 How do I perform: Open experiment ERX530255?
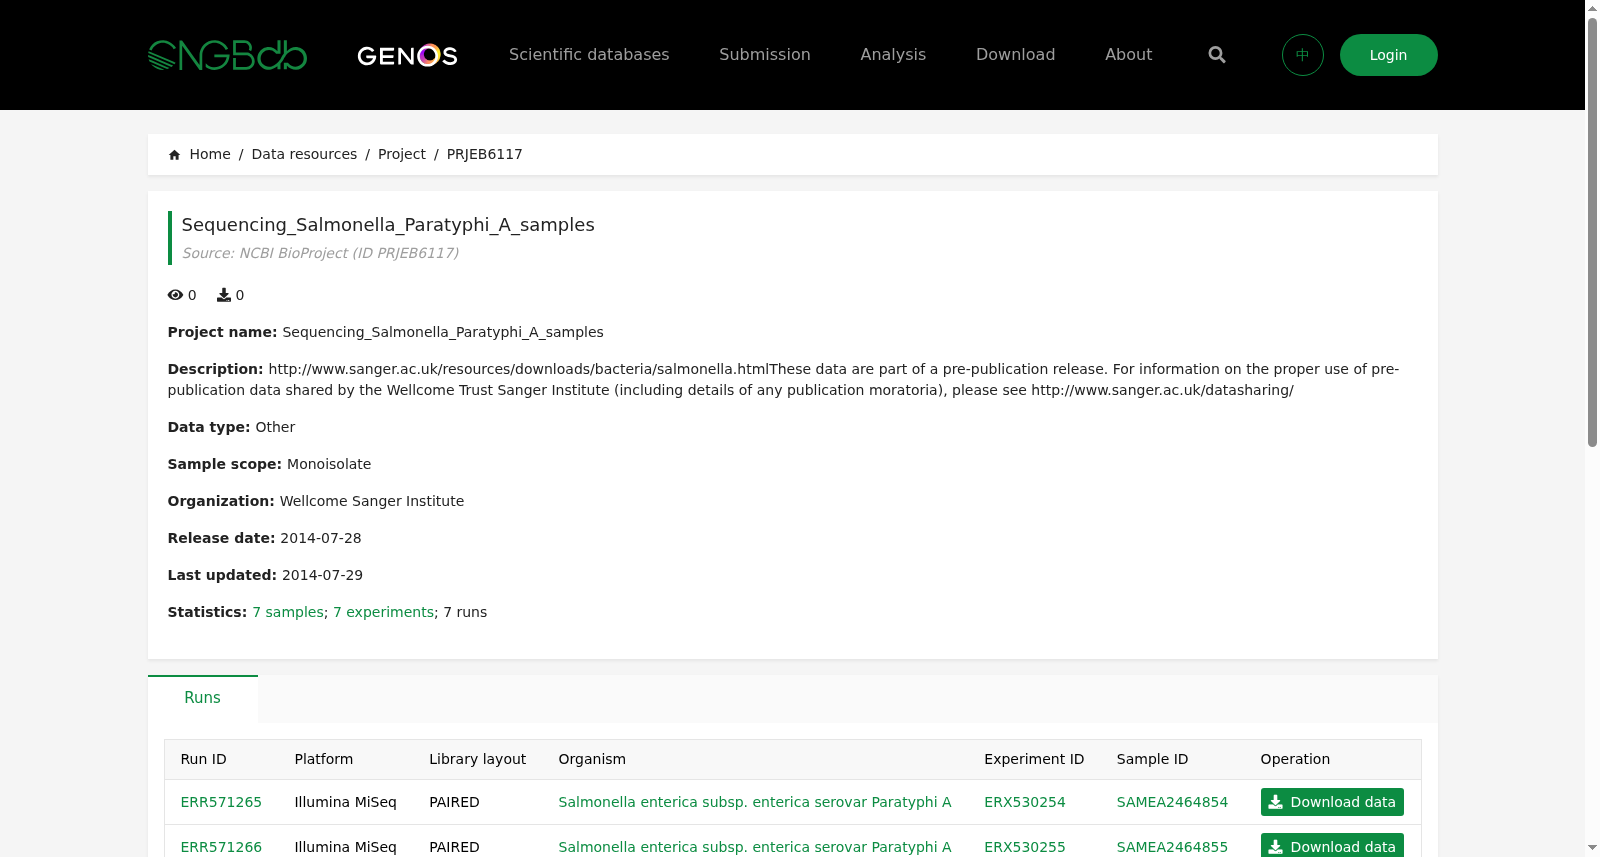(x=1025, y=847)
